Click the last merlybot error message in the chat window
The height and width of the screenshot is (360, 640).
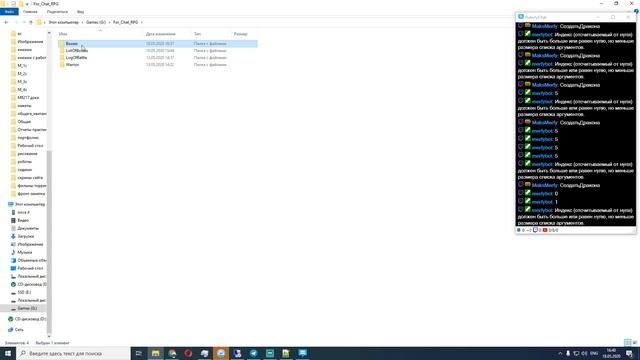click(x=576, y=216)
